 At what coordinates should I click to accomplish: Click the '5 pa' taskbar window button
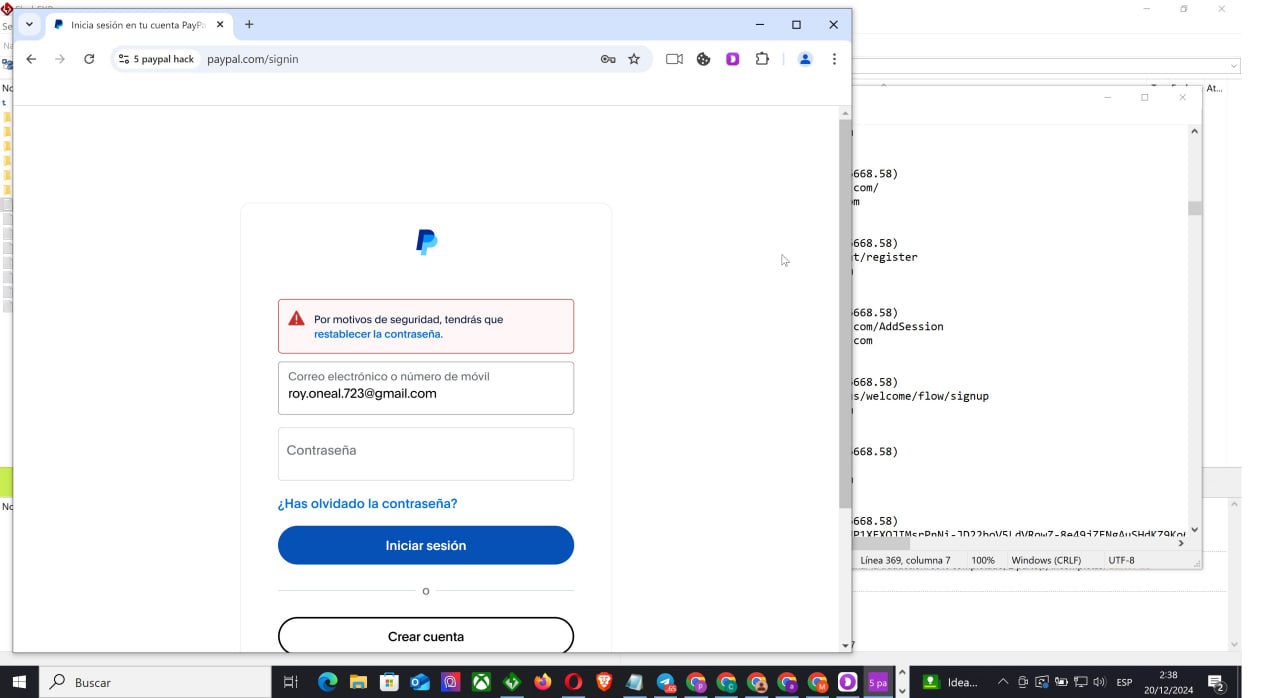point(877,682)
